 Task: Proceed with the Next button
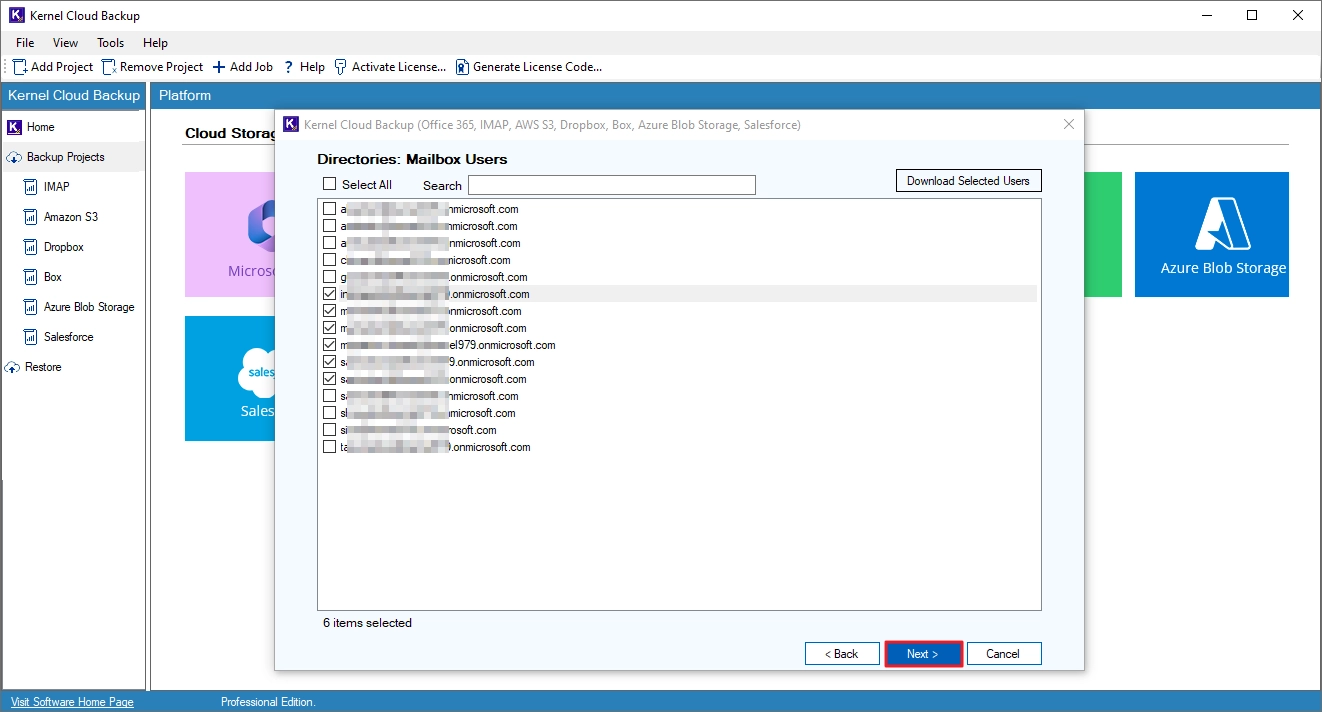pos(923,654)
